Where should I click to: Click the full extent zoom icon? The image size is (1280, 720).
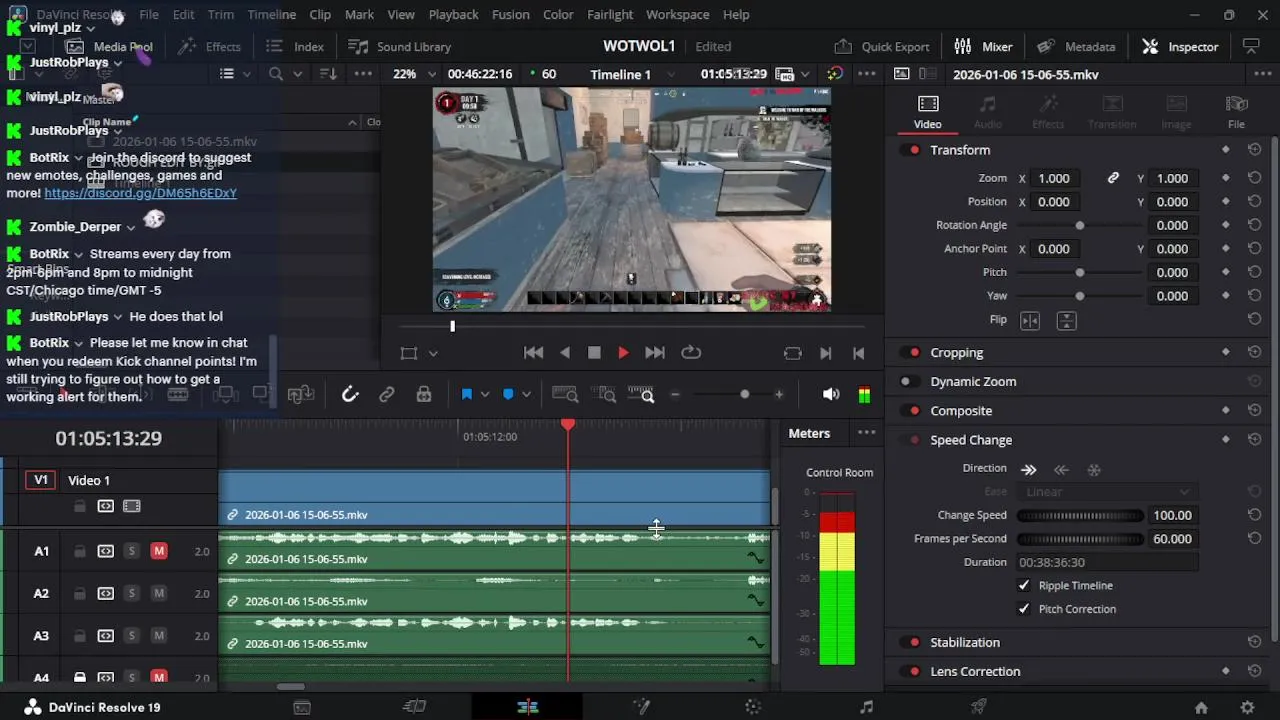pos(565,395)
